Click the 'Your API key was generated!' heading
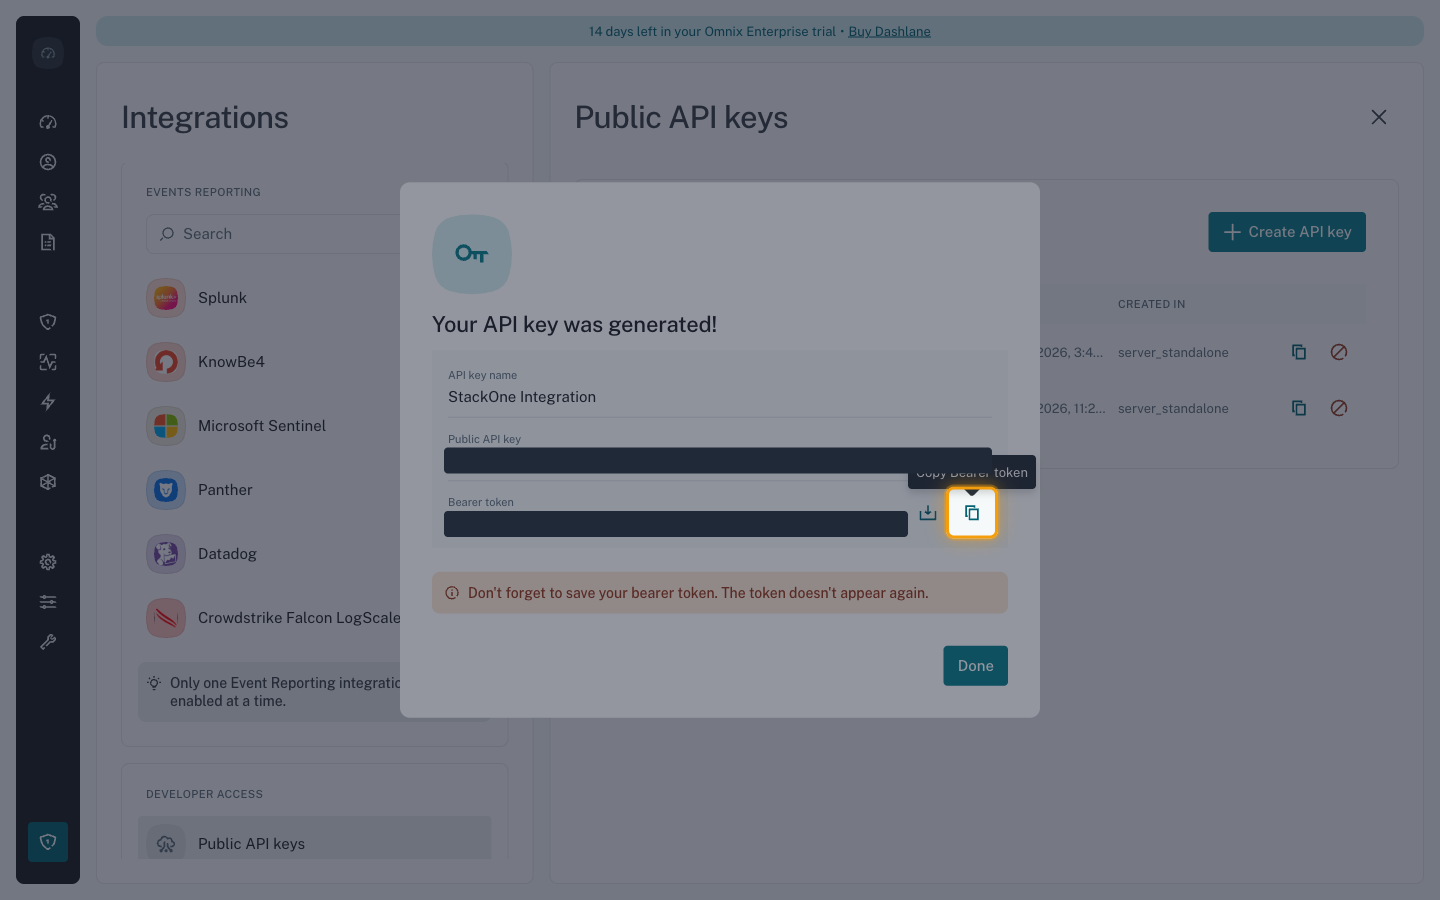 coord(574,324)
